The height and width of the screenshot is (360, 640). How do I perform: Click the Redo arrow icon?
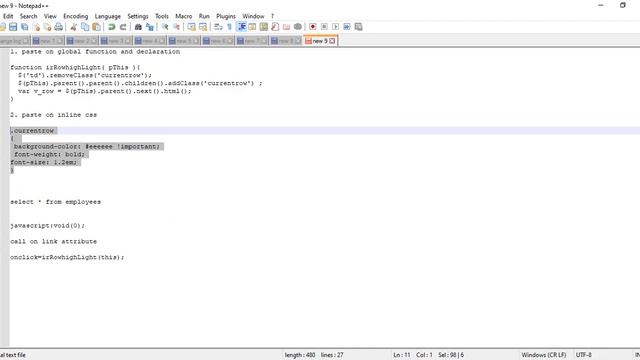(123, 27)
